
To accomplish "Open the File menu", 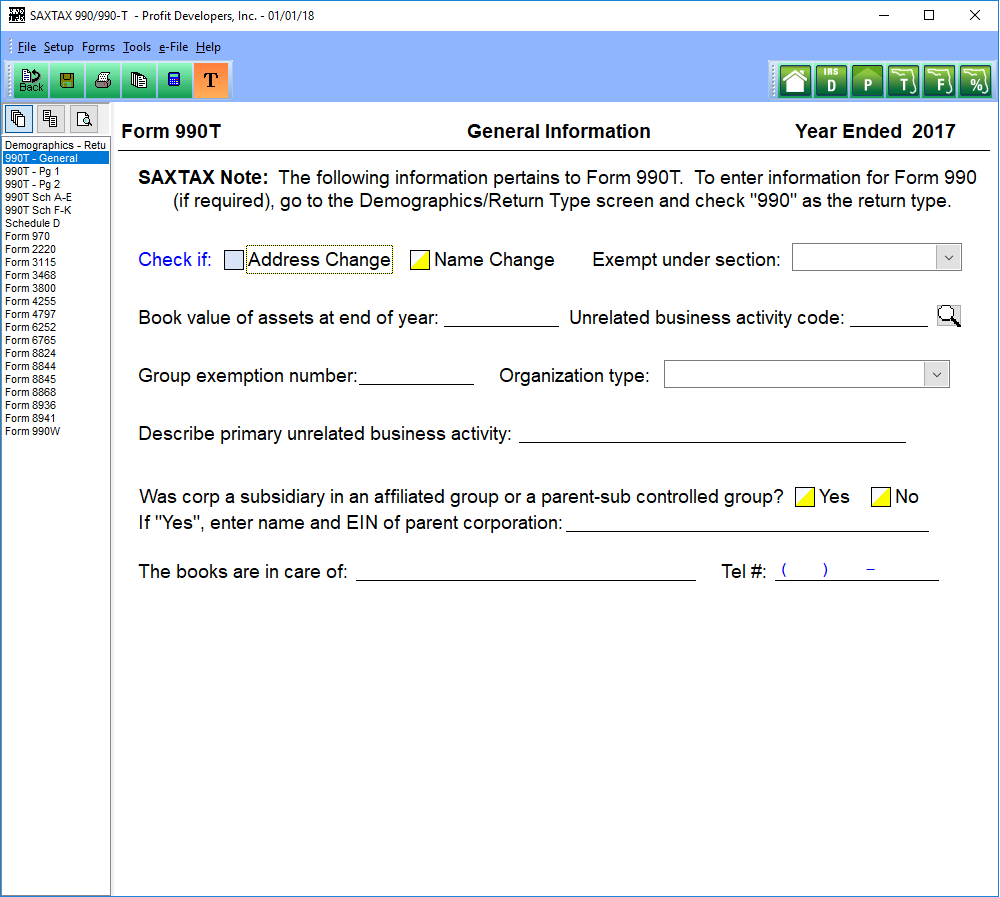I will [x=27, y=47].
